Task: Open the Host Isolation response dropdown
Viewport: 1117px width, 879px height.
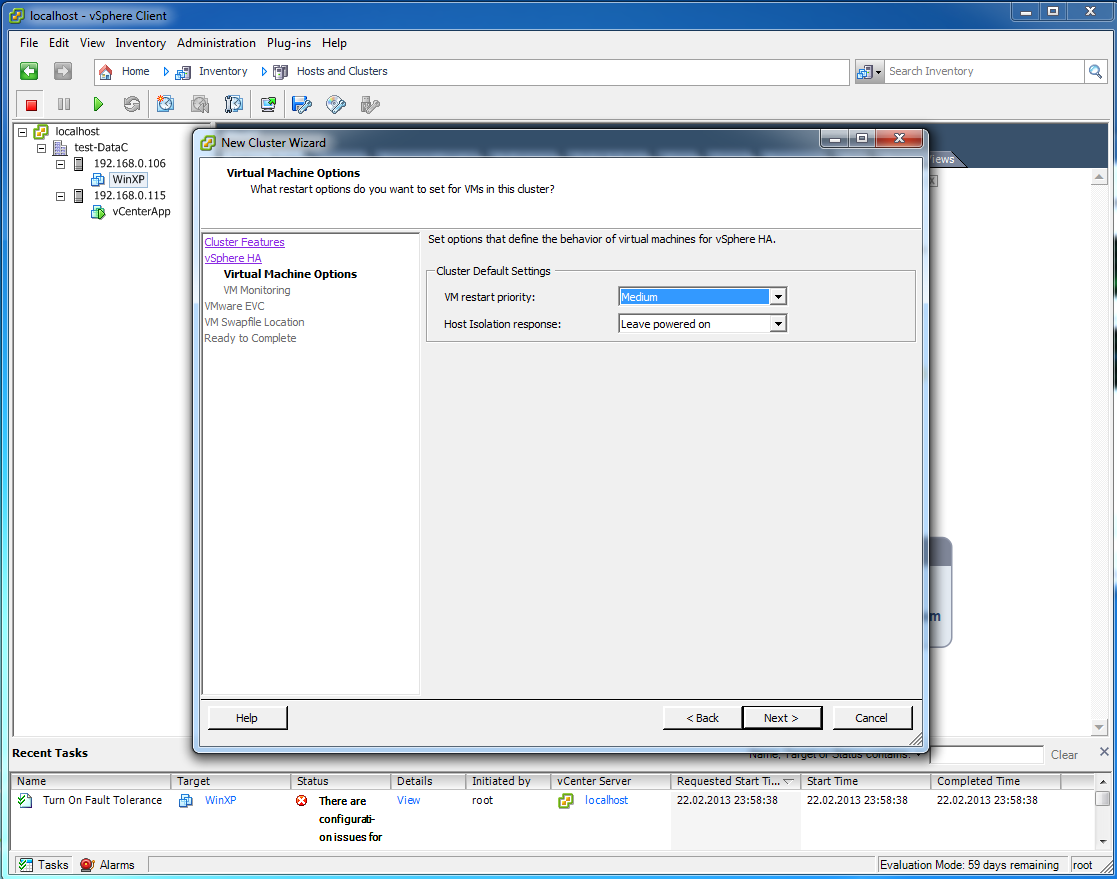Action: click(x=778, y=324)
